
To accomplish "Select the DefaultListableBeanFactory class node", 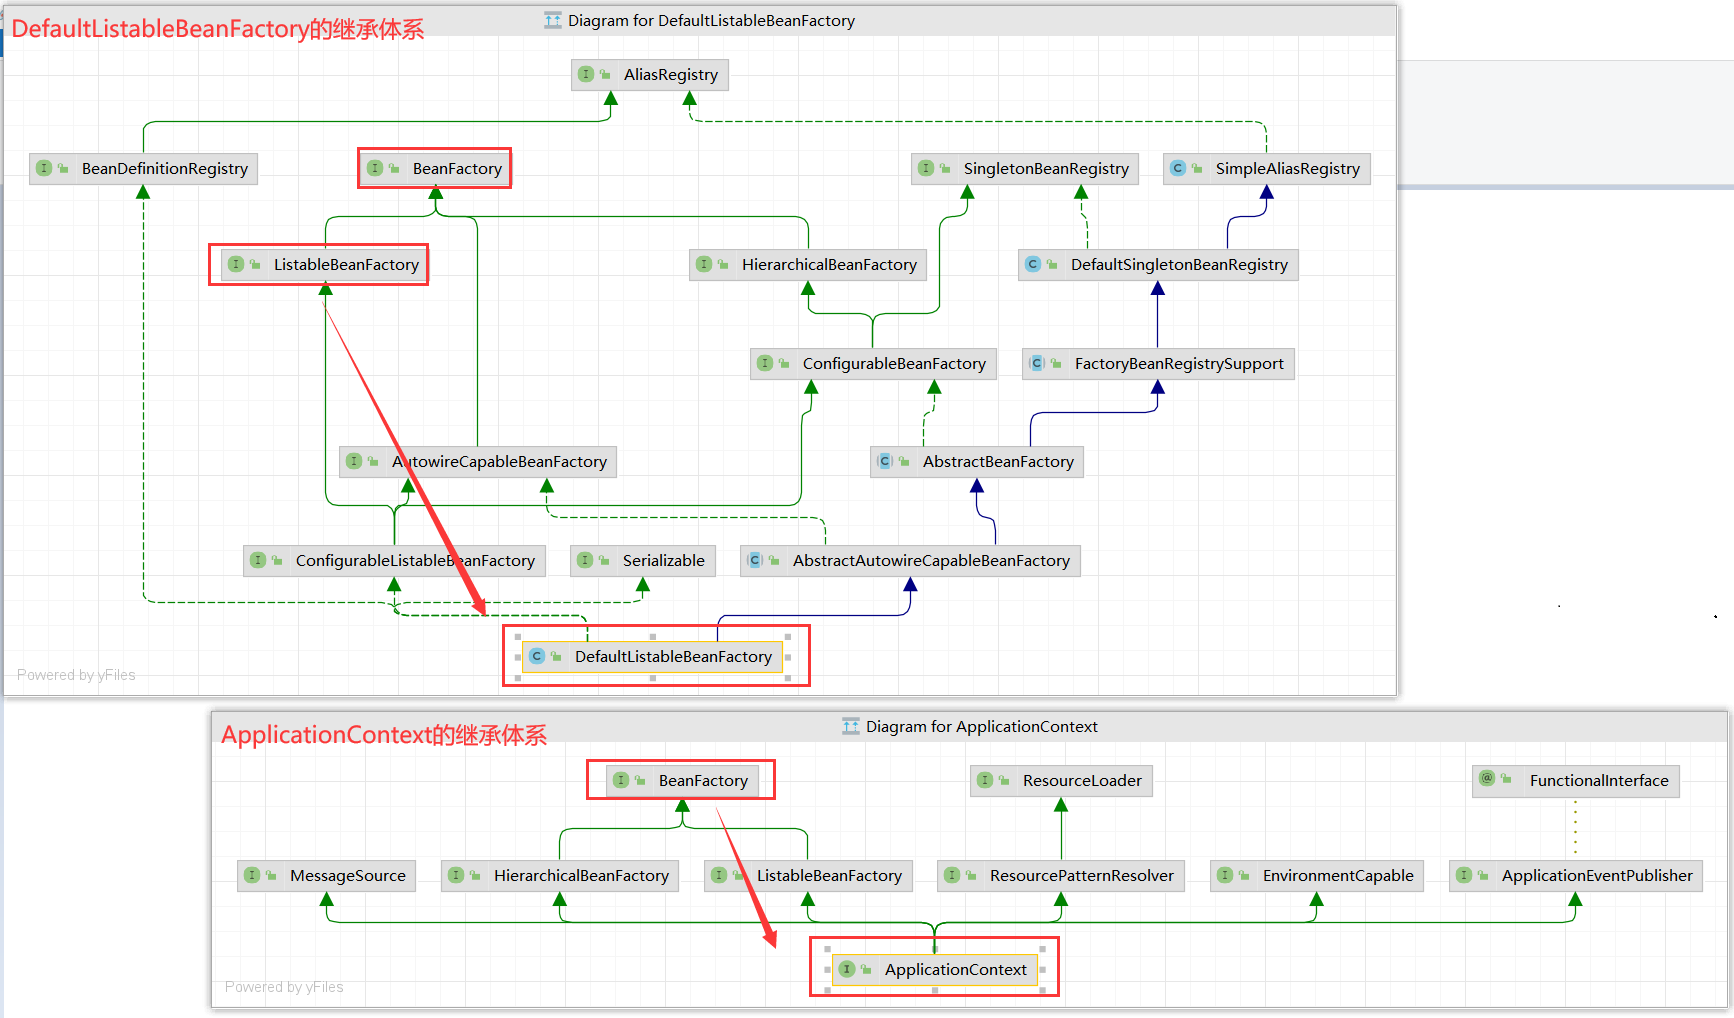I will 653,657.
